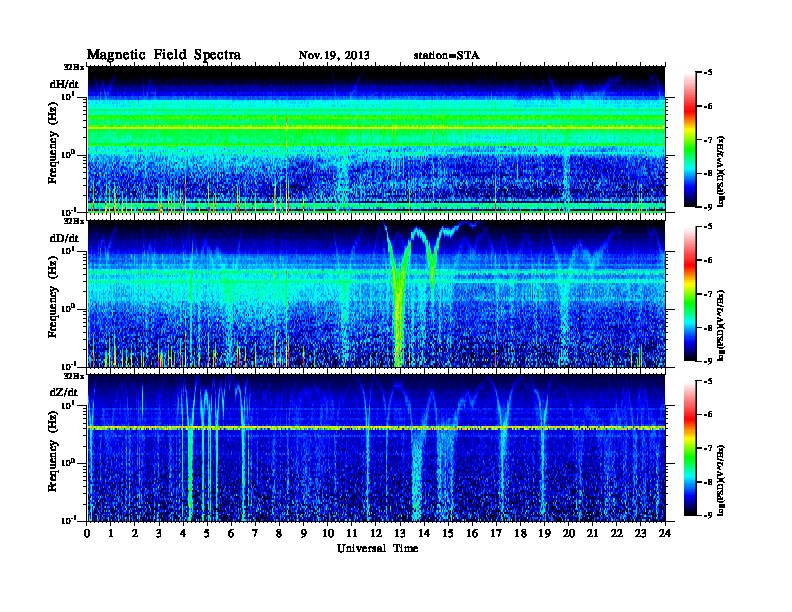Click hour "13" on the Universal Time axis
The width and height of the screenshot is (792, 612).
(x=400, y=533)
